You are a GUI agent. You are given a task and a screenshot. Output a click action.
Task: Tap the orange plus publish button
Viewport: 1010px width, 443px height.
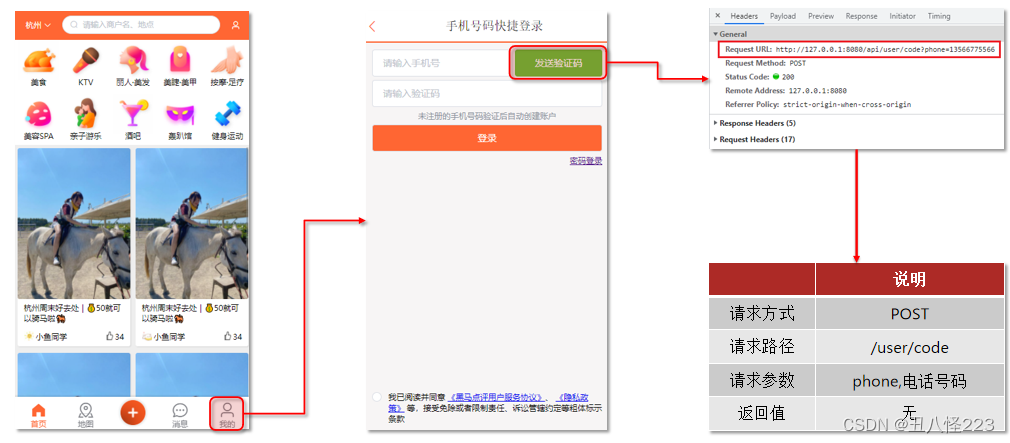pyautogui.click(x=133, y=413)
